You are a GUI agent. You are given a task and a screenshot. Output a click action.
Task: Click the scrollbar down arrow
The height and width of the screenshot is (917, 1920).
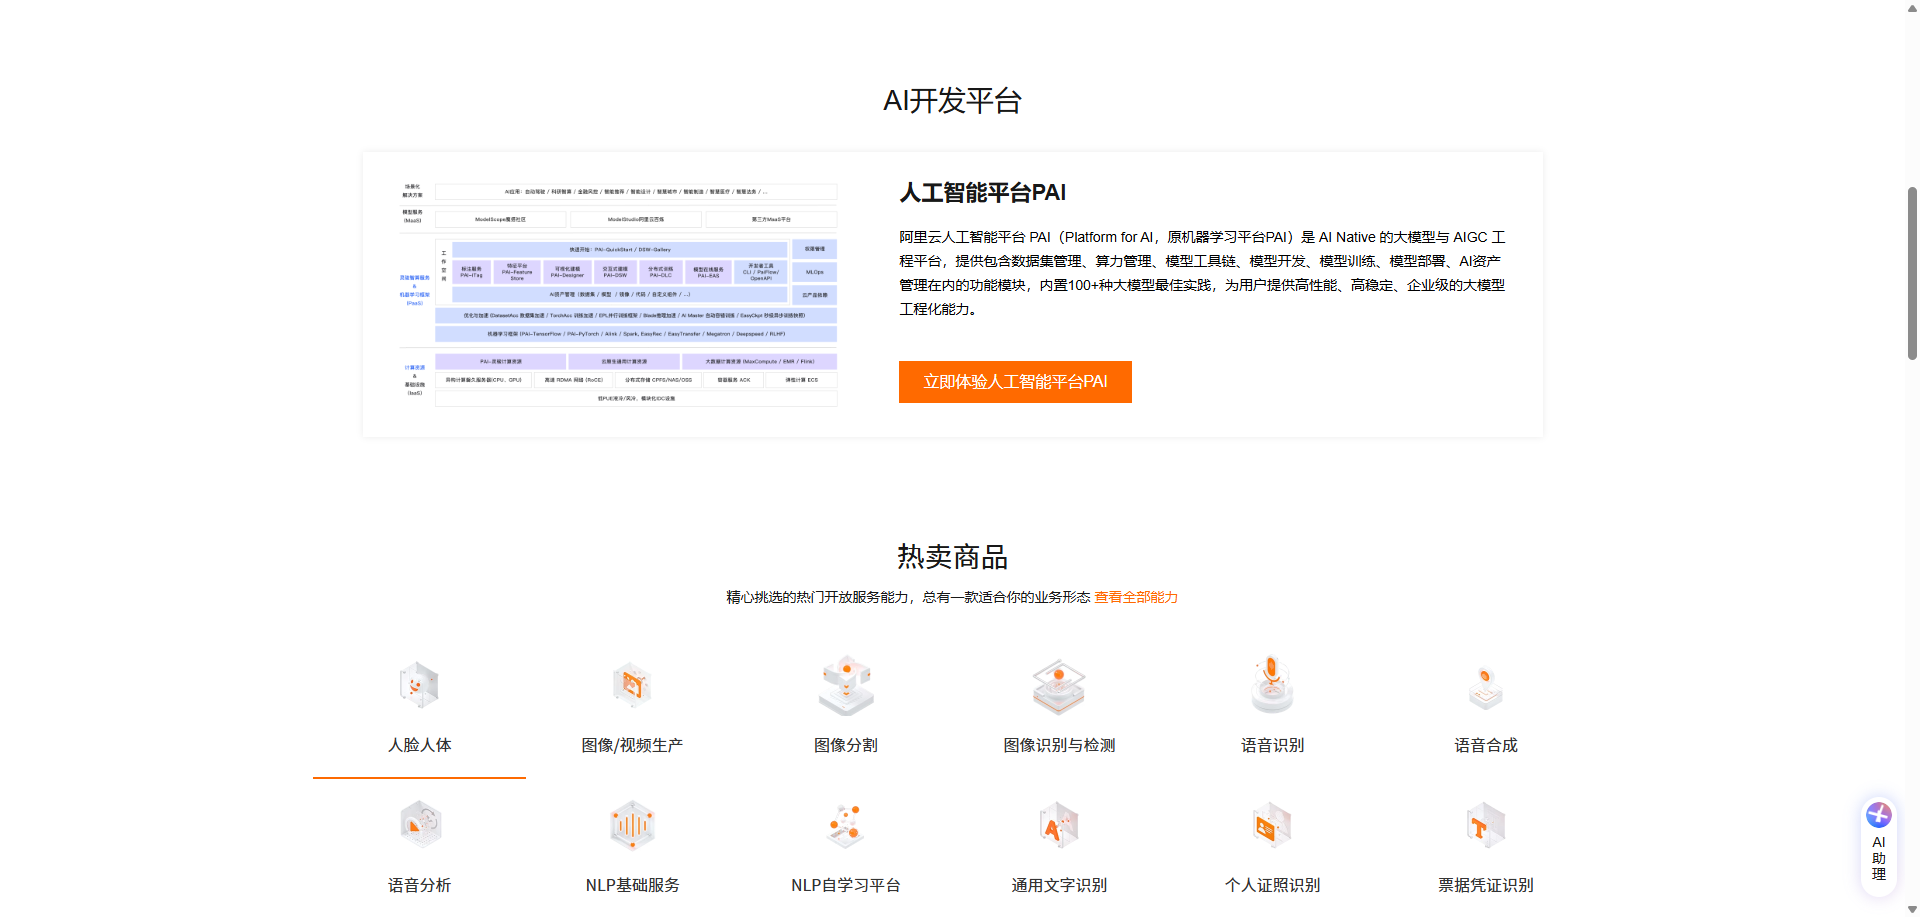[x=1912, y=910]
